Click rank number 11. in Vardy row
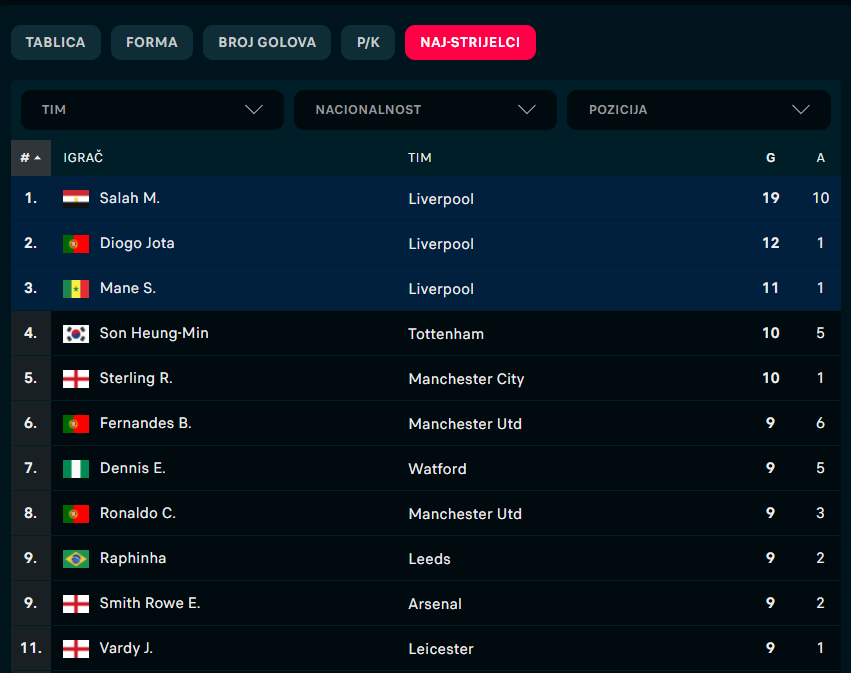851x673 pixels. [x=31, y=649]
